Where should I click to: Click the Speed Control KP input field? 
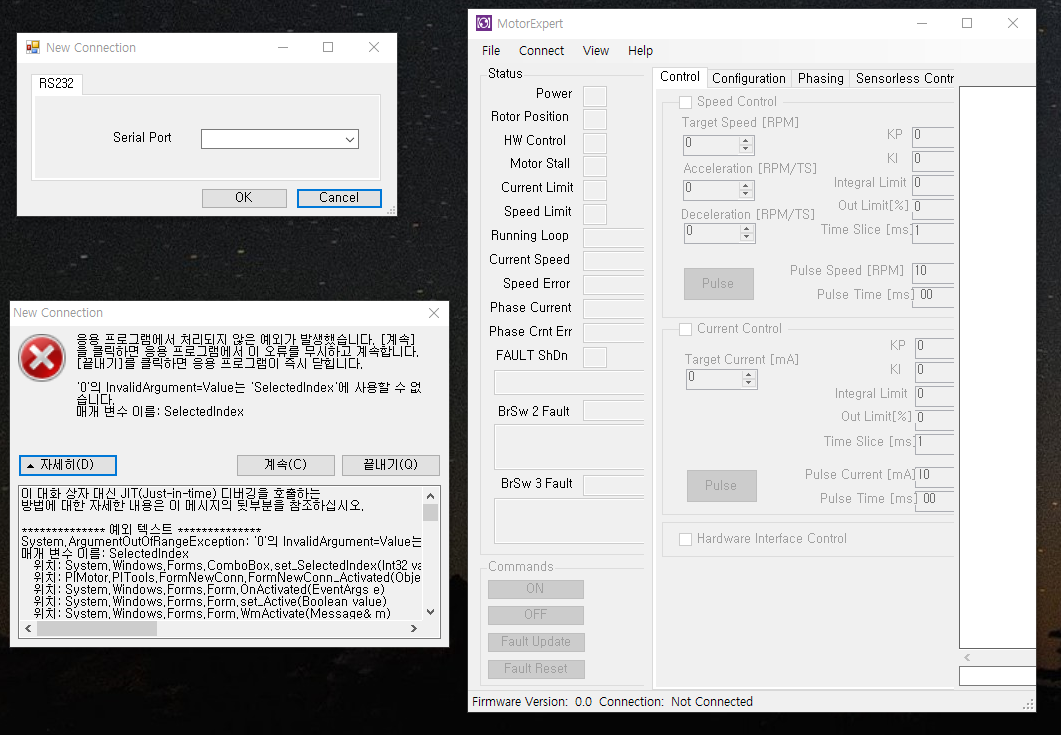932,135
